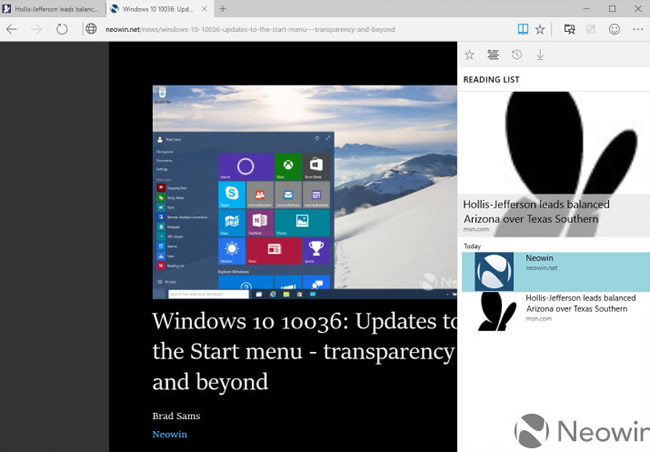Show Reading list in hub panel
The image size is (650, 452).
[493, 55]
